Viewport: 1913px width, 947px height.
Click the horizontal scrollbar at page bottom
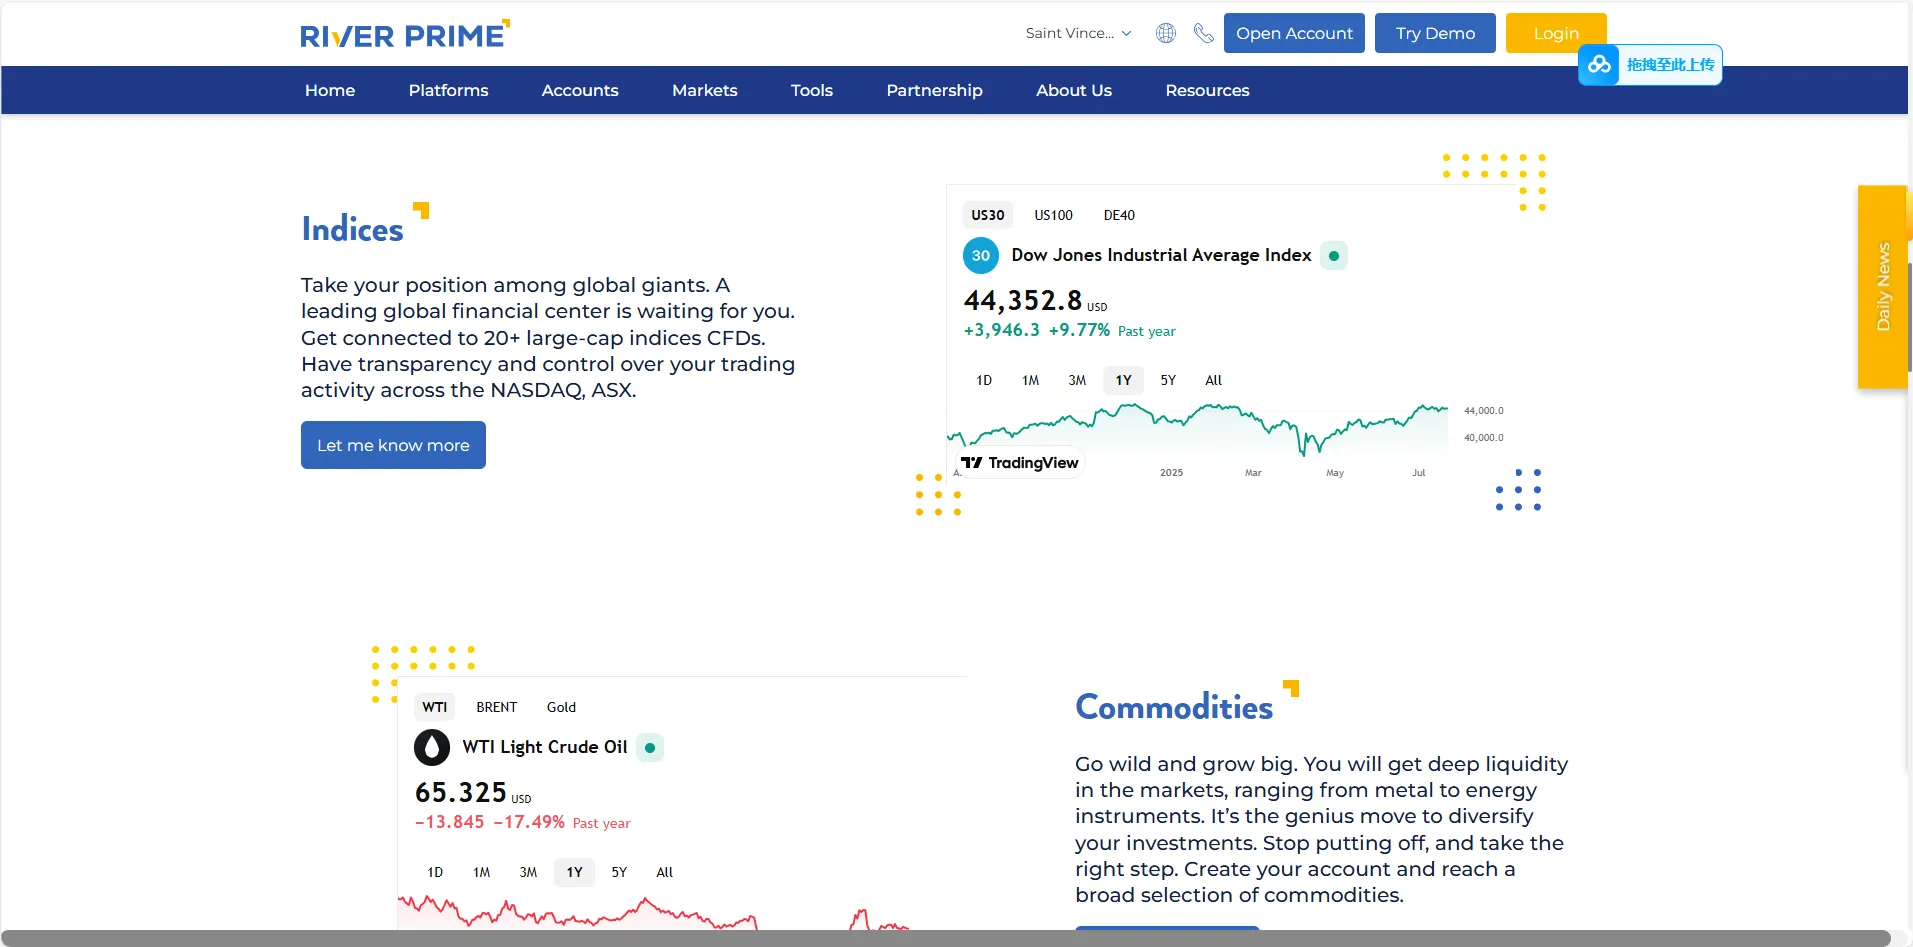click(945, 938)
